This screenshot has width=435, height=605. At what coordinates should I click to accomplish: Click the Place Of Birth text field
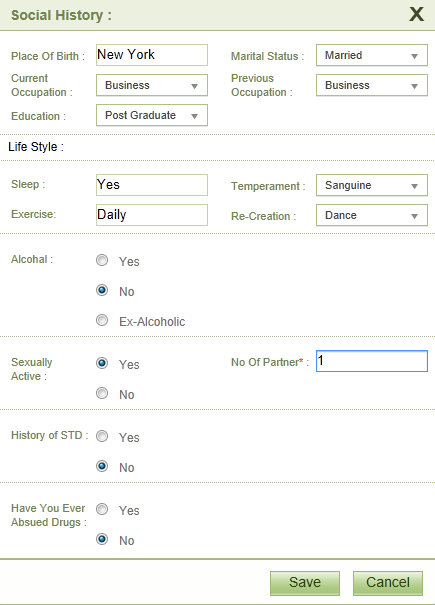152,55
